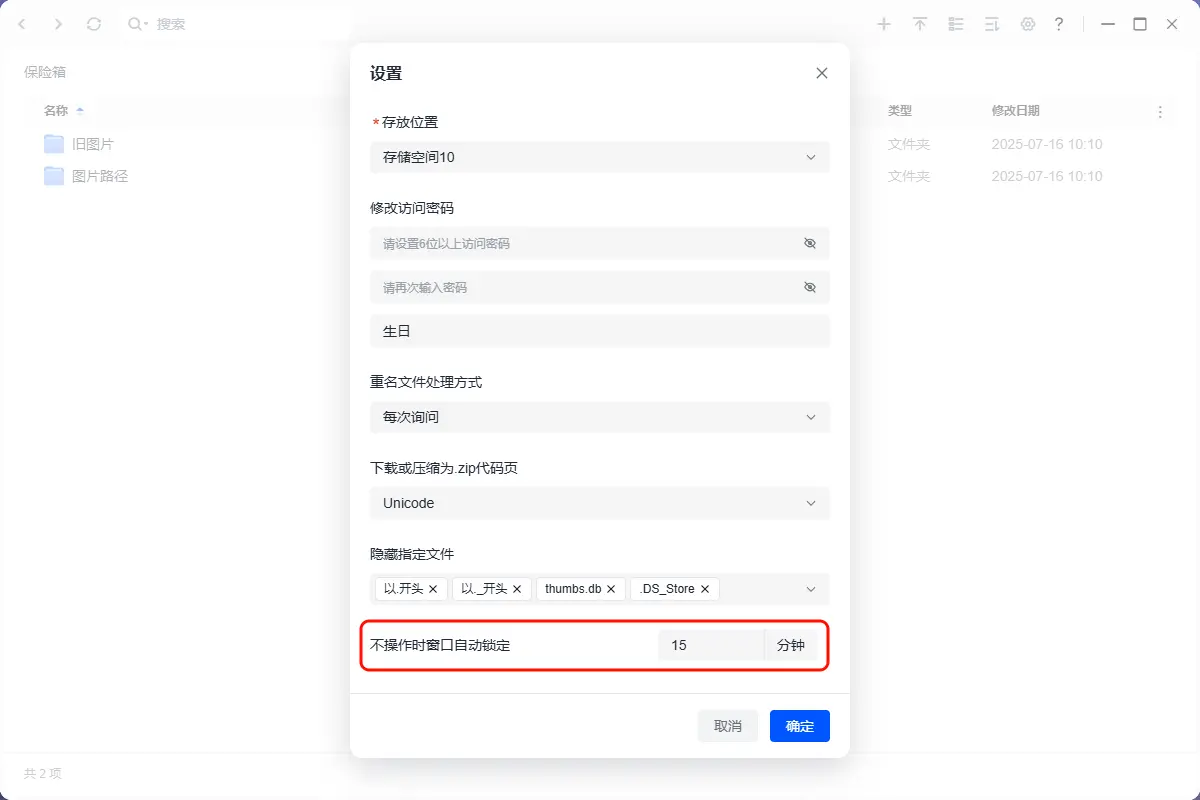The width and height of the screenshot is (1200, 800).
Task: Toggle visibility of confirm password field
Action: click(x=810, y=287)
